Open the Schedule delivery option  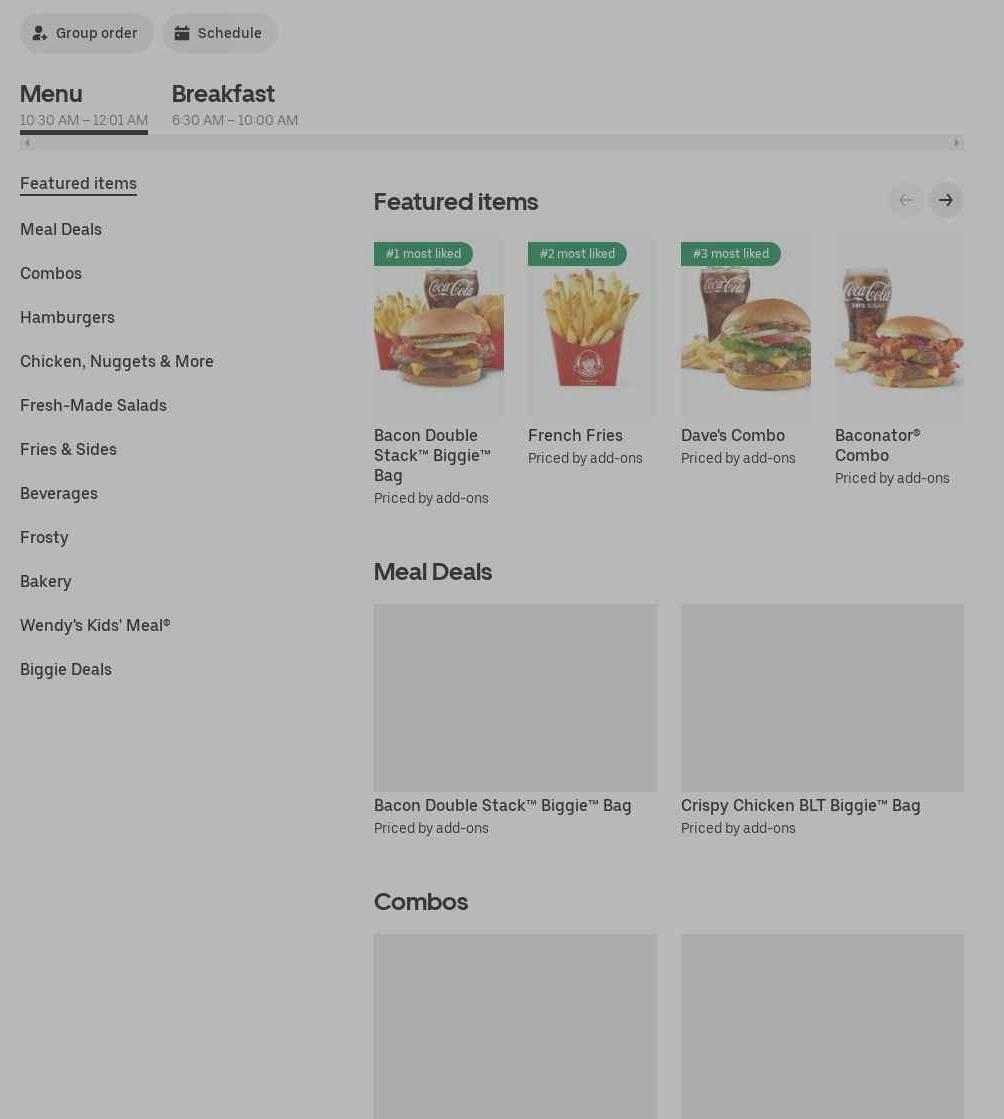tap(220, 34)
